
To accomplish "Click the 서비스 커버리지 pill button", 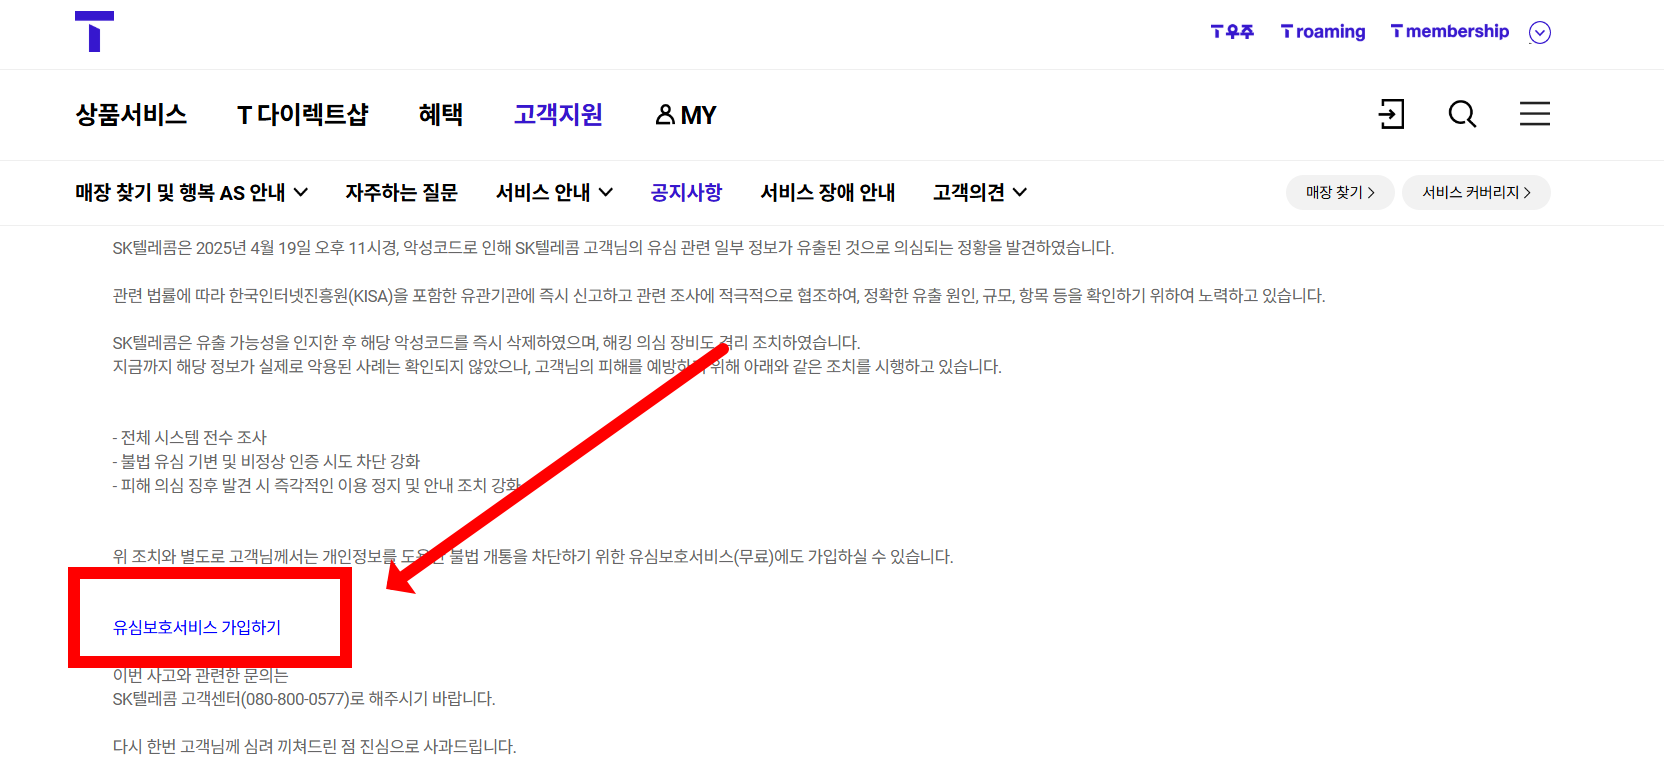I will click(1476, 192).
